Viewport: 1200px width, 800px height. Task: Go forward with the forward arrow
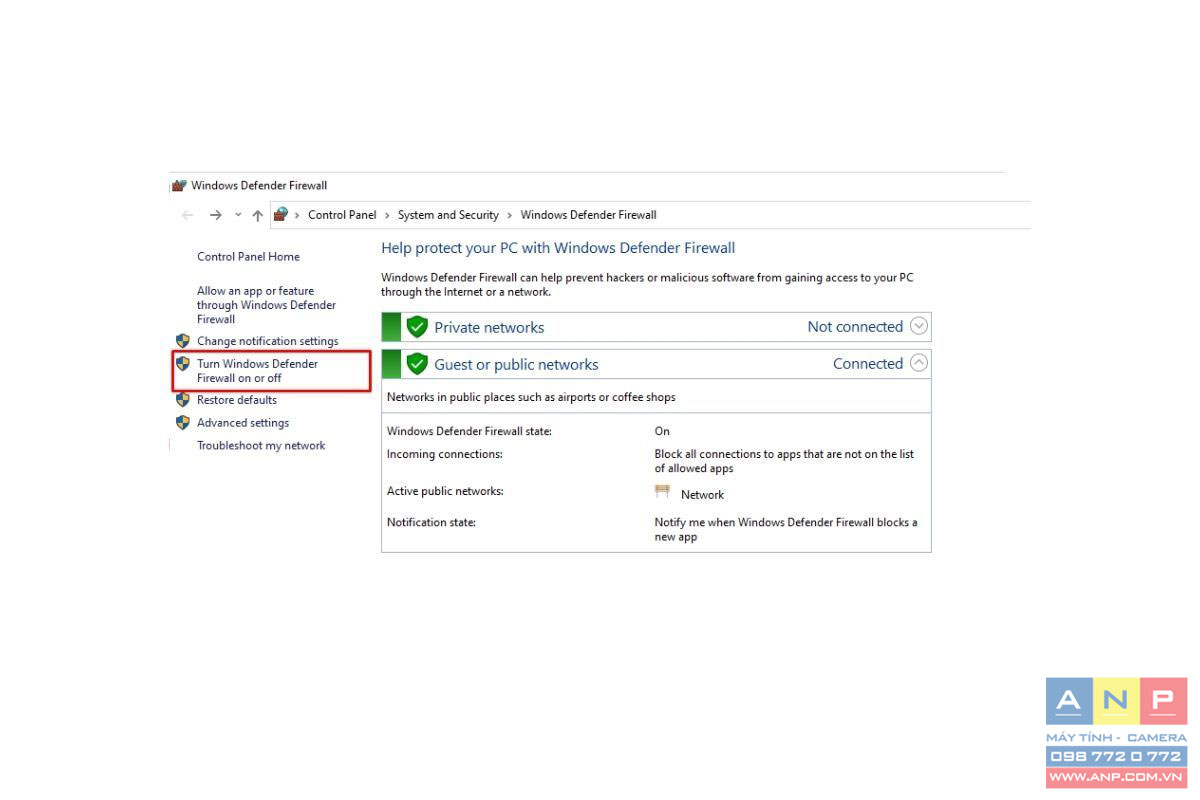[x=215, y=215]
